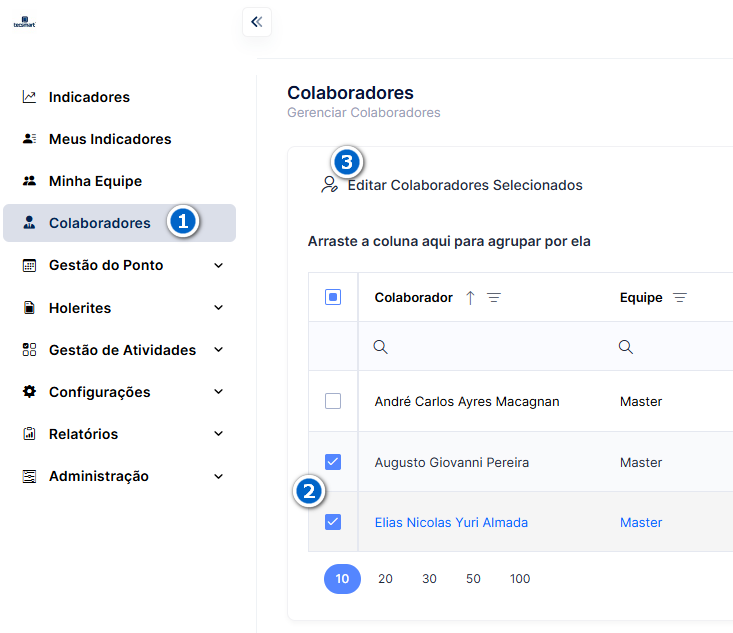Click the Colaboradores person icon in sidebar
This screenshot has width=733, height=633.
(29, 223)
